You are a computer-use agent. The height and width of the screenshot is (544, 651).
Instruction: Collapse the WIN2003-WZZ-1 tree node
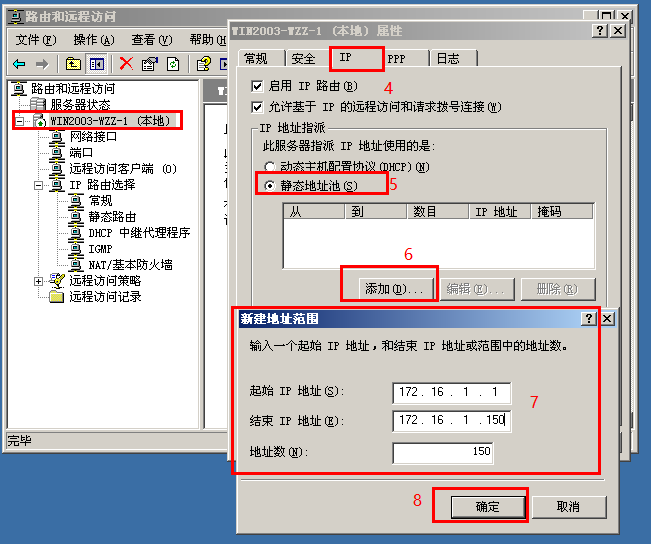click(20, 121)
